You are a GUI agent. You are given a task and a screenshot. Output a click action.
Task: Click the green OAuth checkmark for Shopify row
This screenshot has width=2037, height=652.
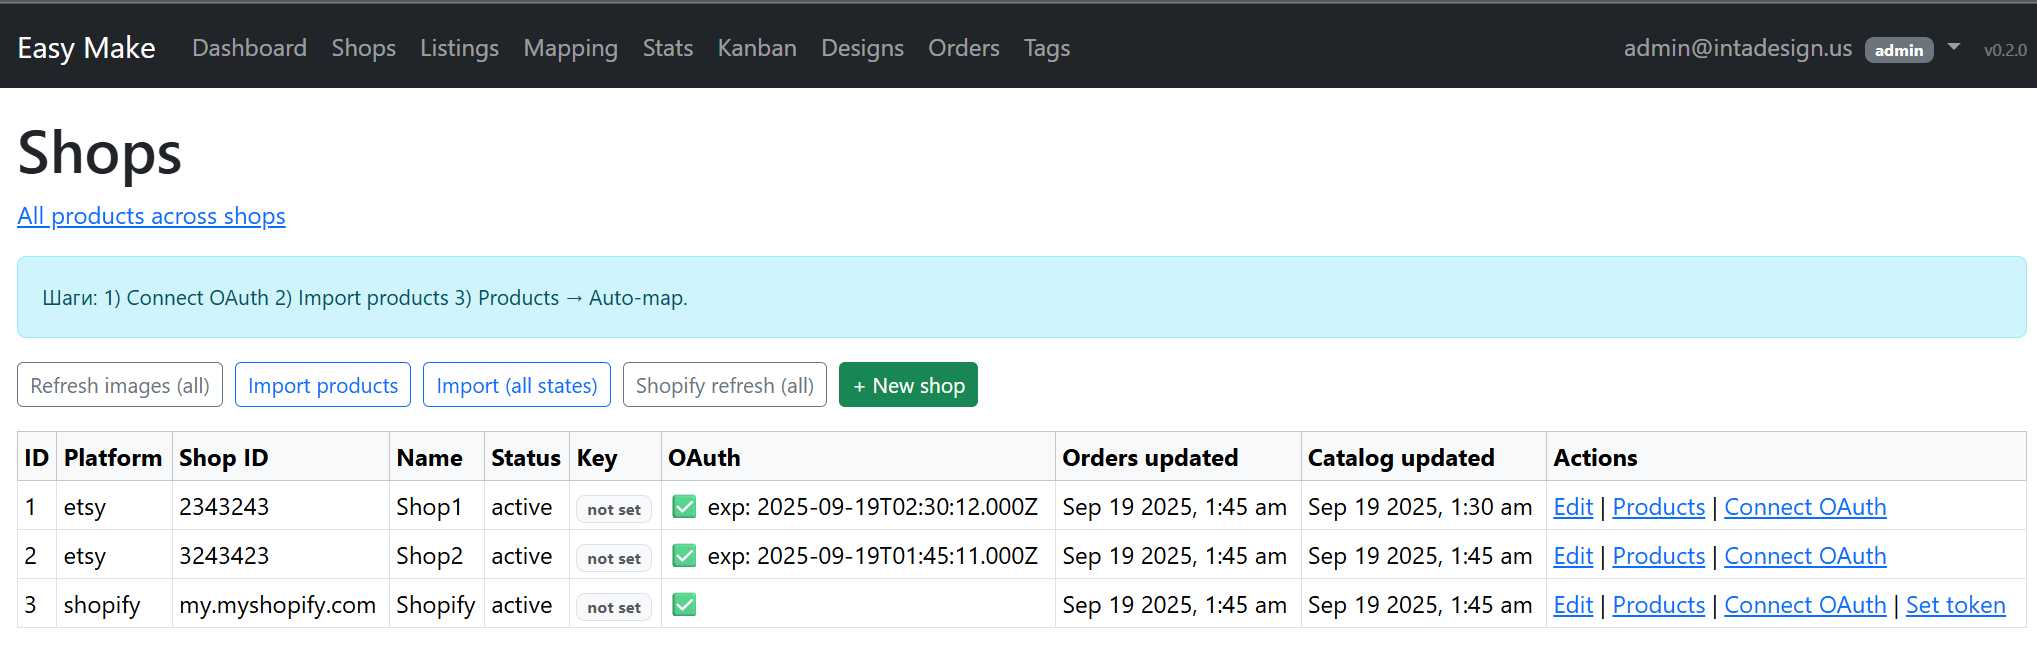(684, 605)
